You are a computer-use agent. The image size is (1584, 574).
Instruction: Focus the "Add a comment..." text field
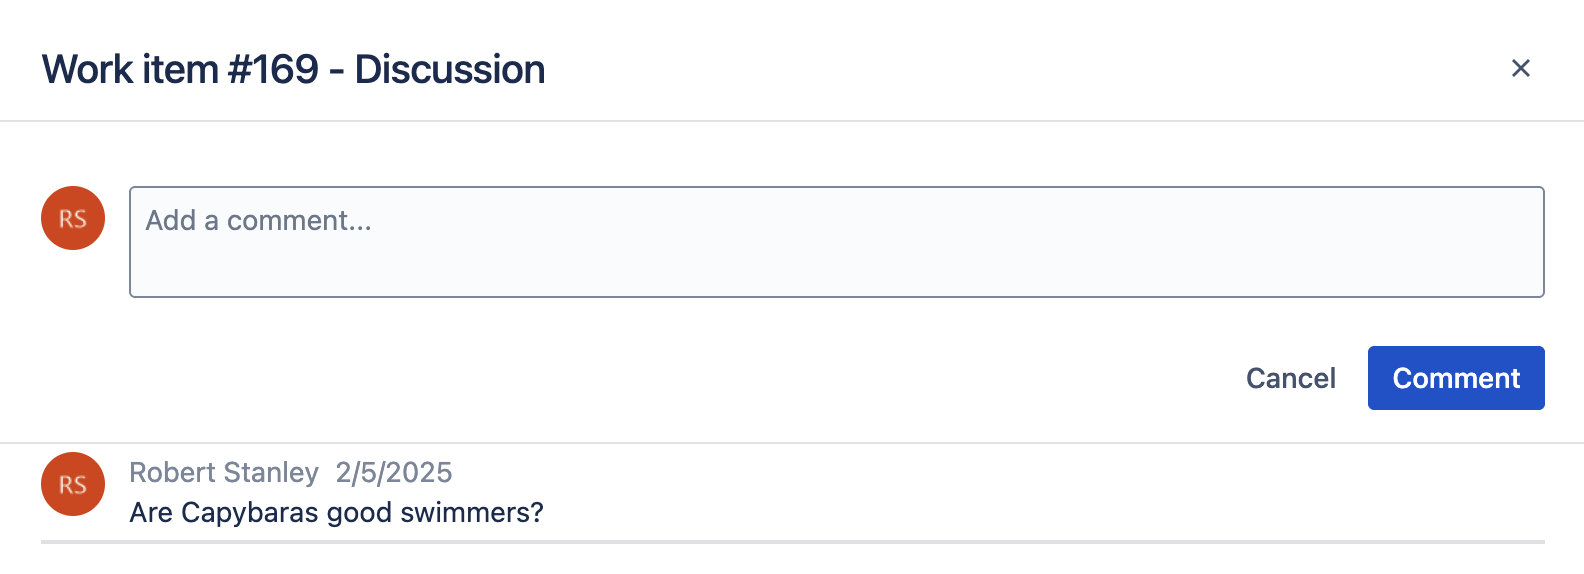coord(836,242)
